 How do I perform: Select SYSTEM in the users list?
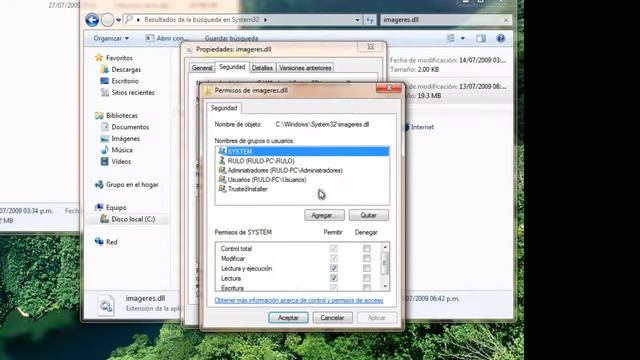pos(302,151)
